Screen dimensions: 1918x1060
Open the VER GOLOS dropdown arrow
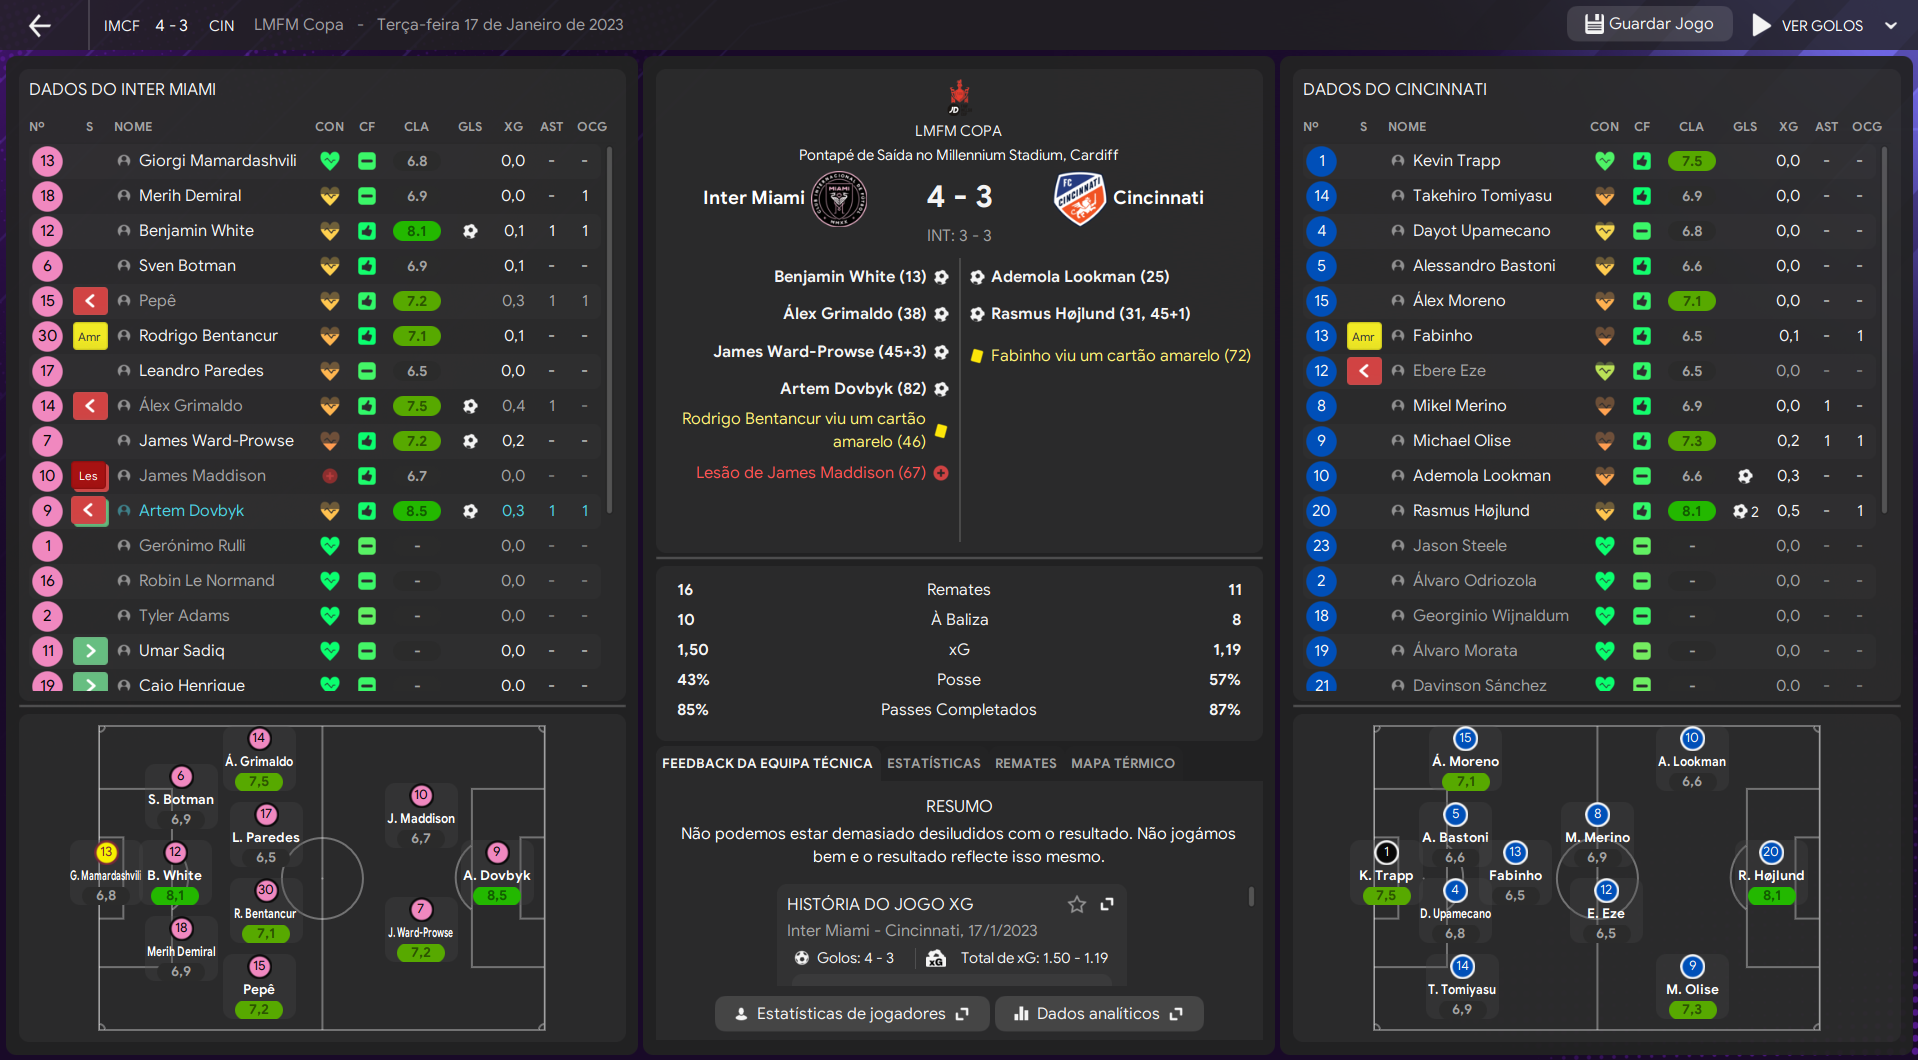[1890, 26]
